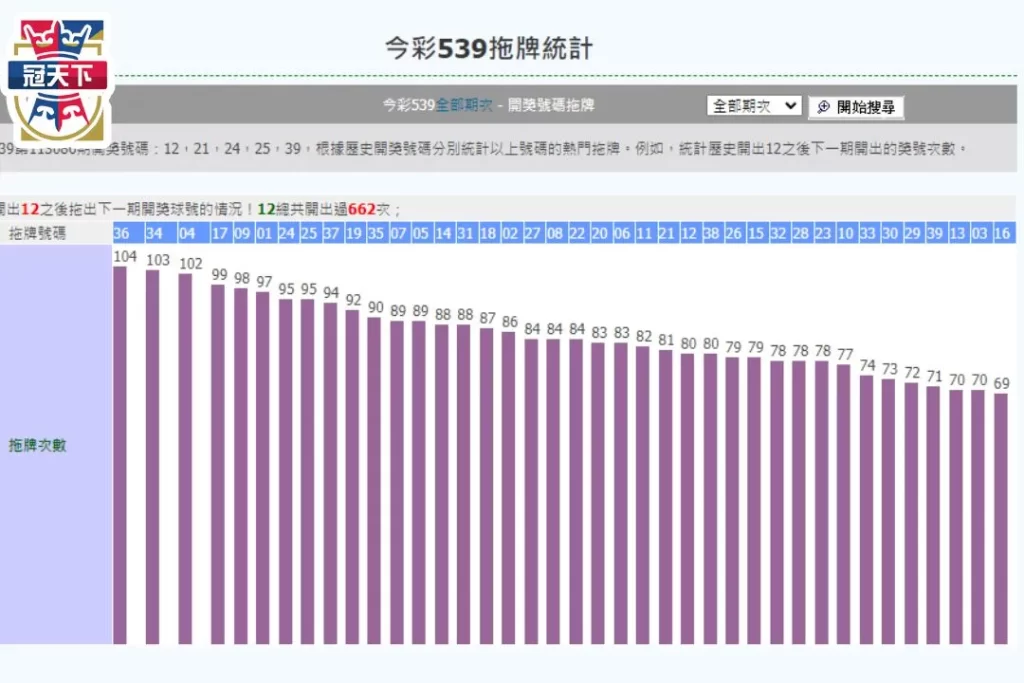Click number 04 header cell
This screenshot has width=1024, height=683.
[x=186, y=233]
